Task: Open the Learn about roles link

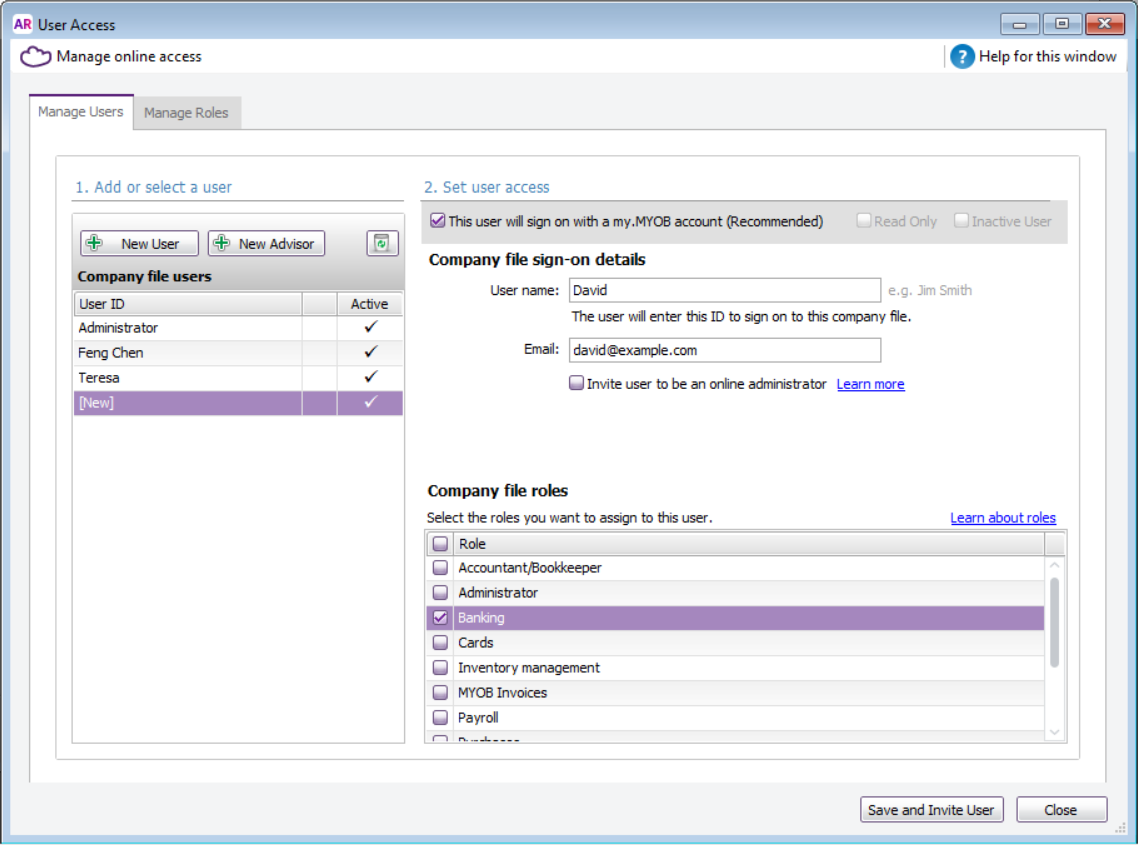Action: point(1002,518)
